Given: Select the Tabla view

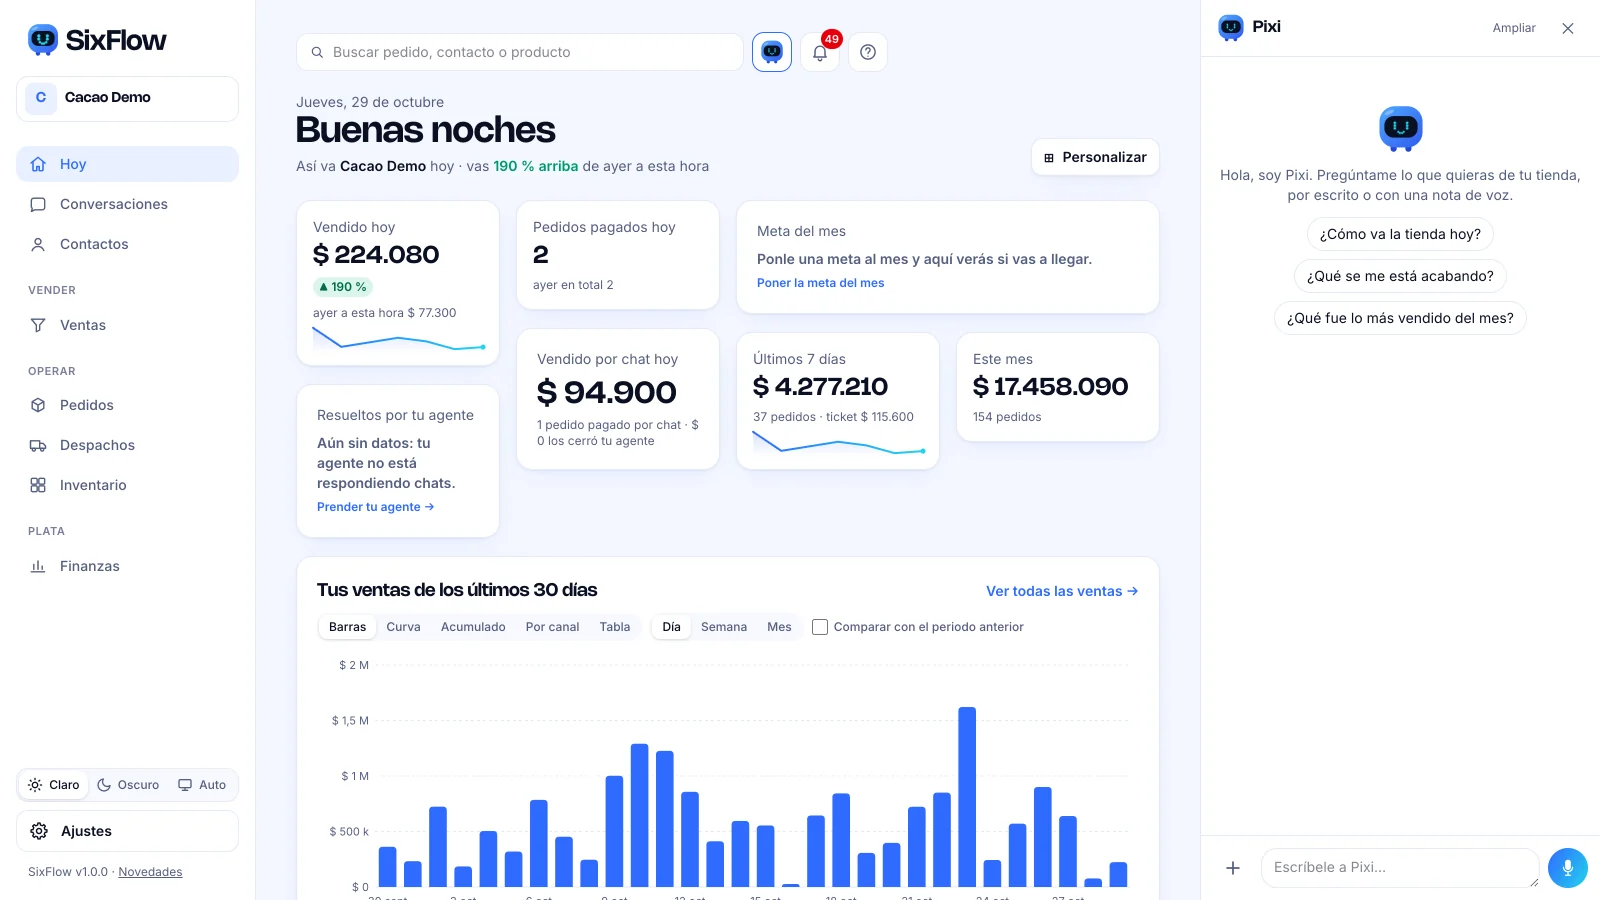Looking at the screenshot, I should (x=615, y=627).
